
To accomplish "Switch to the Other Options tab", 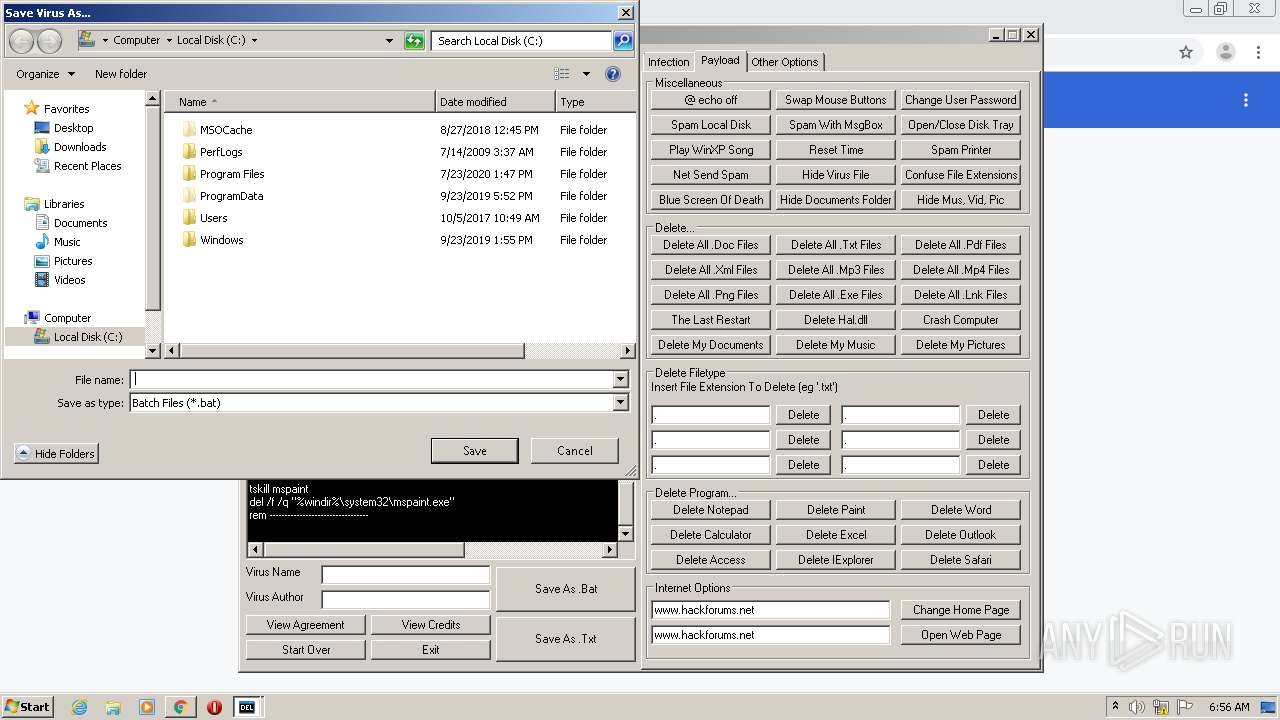I will pos(785,62).
